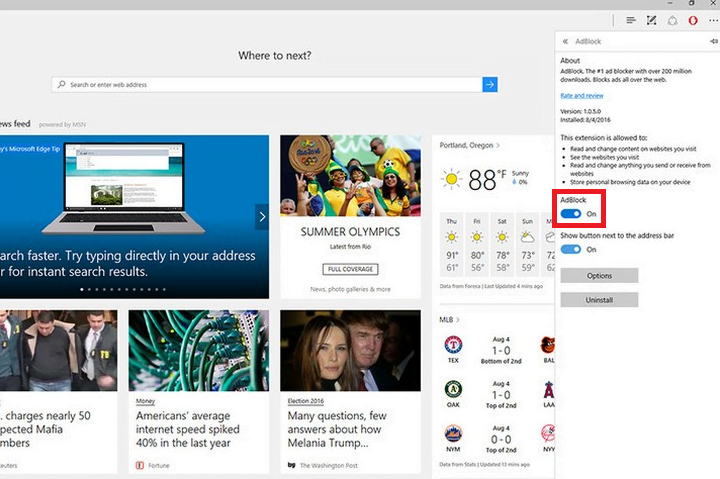The image size is (720, 479).
Task: Click the Sunday partly cloudy forecast icon
Action: [527, 237]
